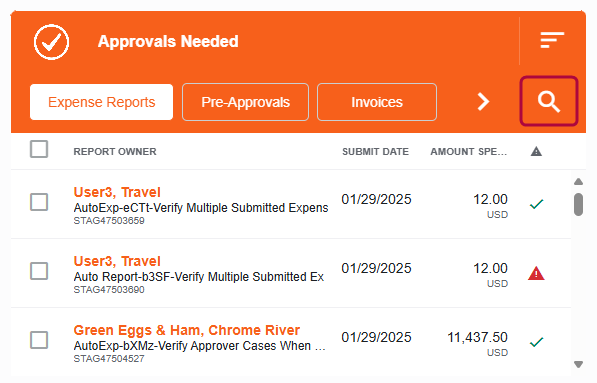Switch to the Pre-Approvals tab
The height and width of the screenshot is (383, 597).
click(x=245, y=102)
